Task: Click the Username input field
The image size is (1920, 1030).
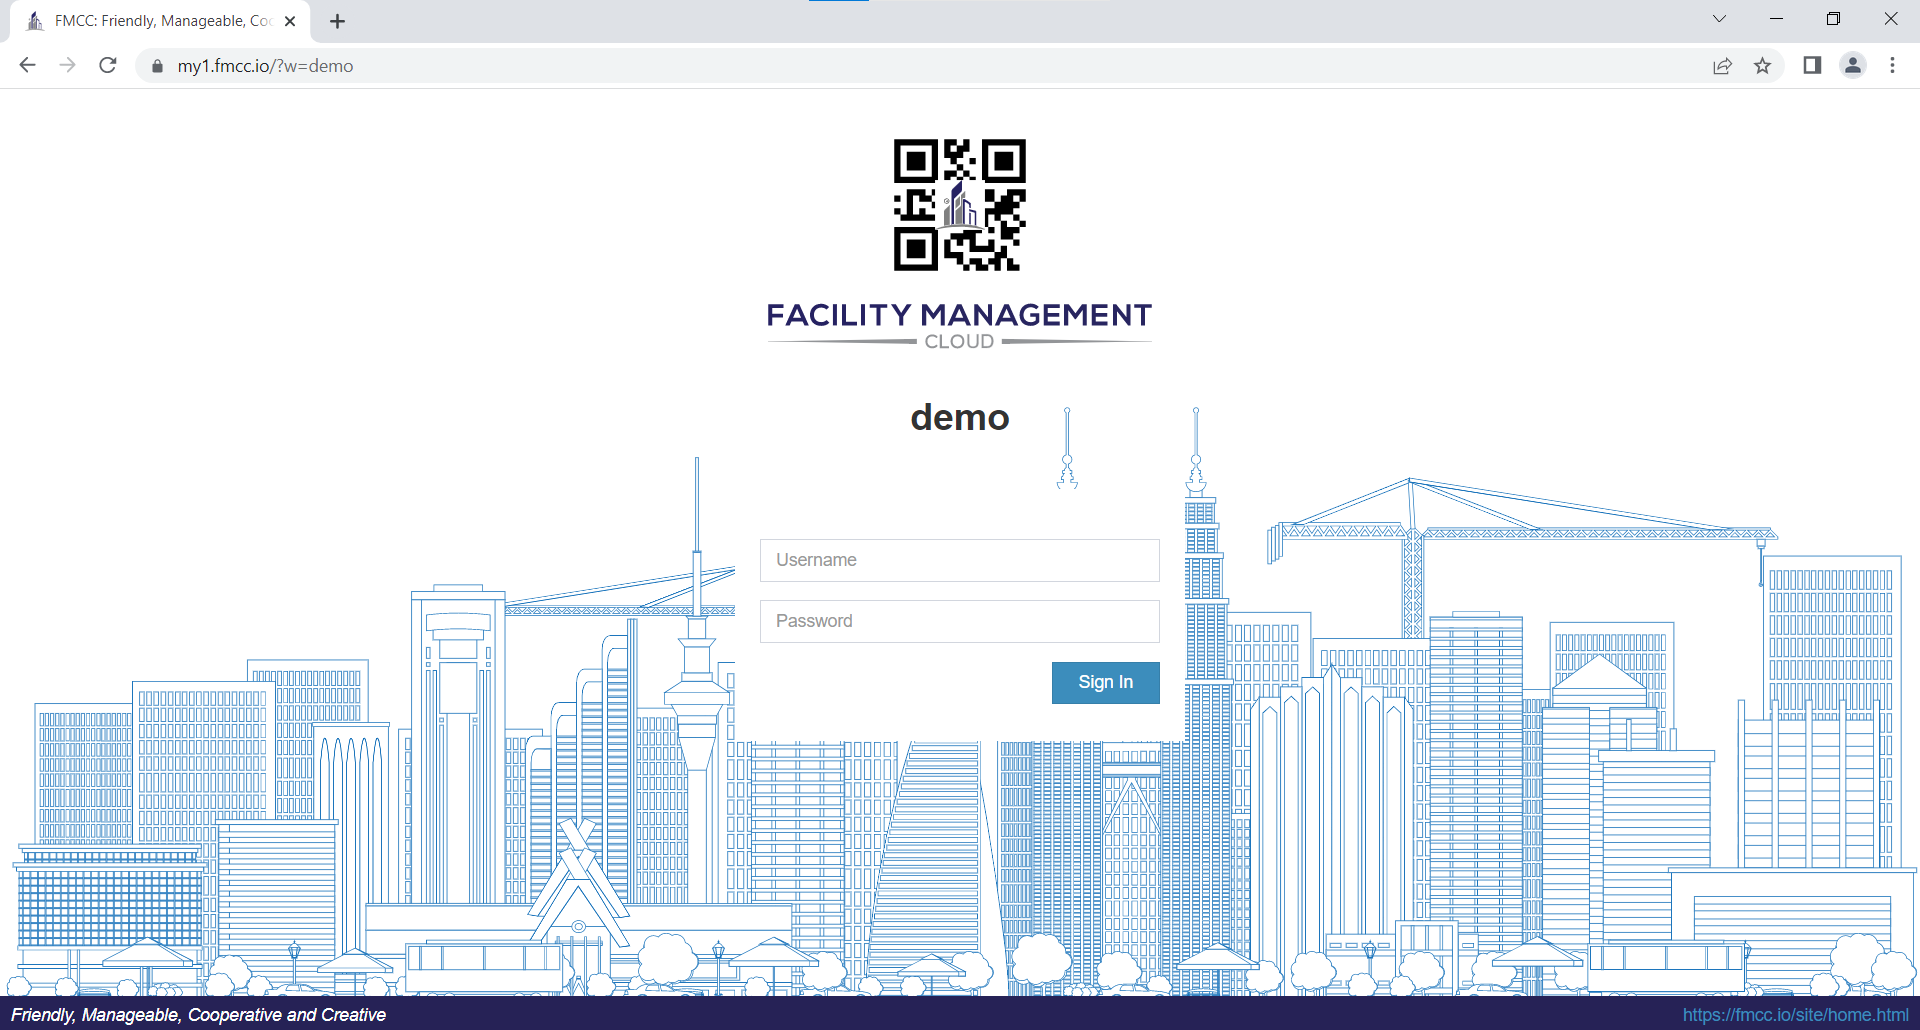Action: tap(960, 560)
